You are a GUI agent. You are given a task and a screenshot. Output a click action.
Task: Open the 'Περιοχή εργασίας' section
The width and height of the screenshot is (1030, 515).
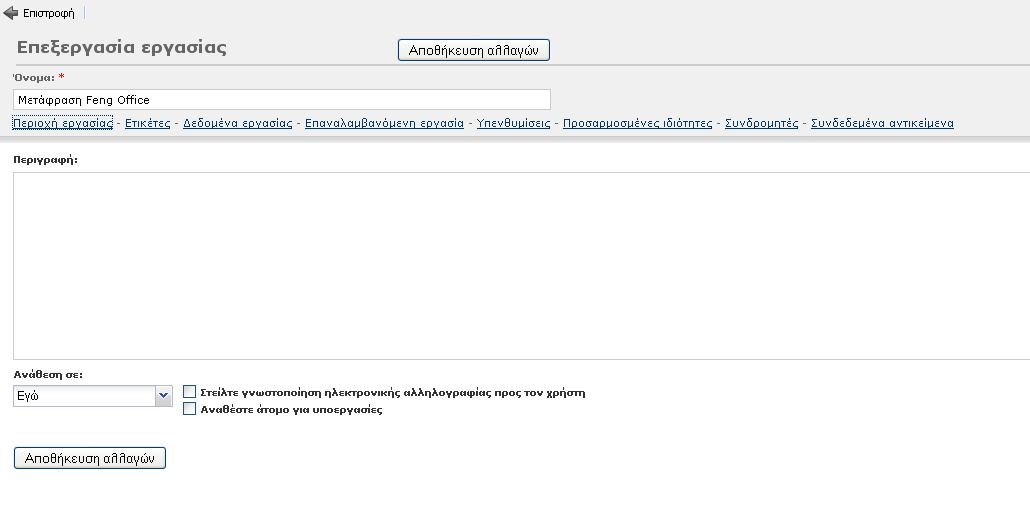[62, 123]
